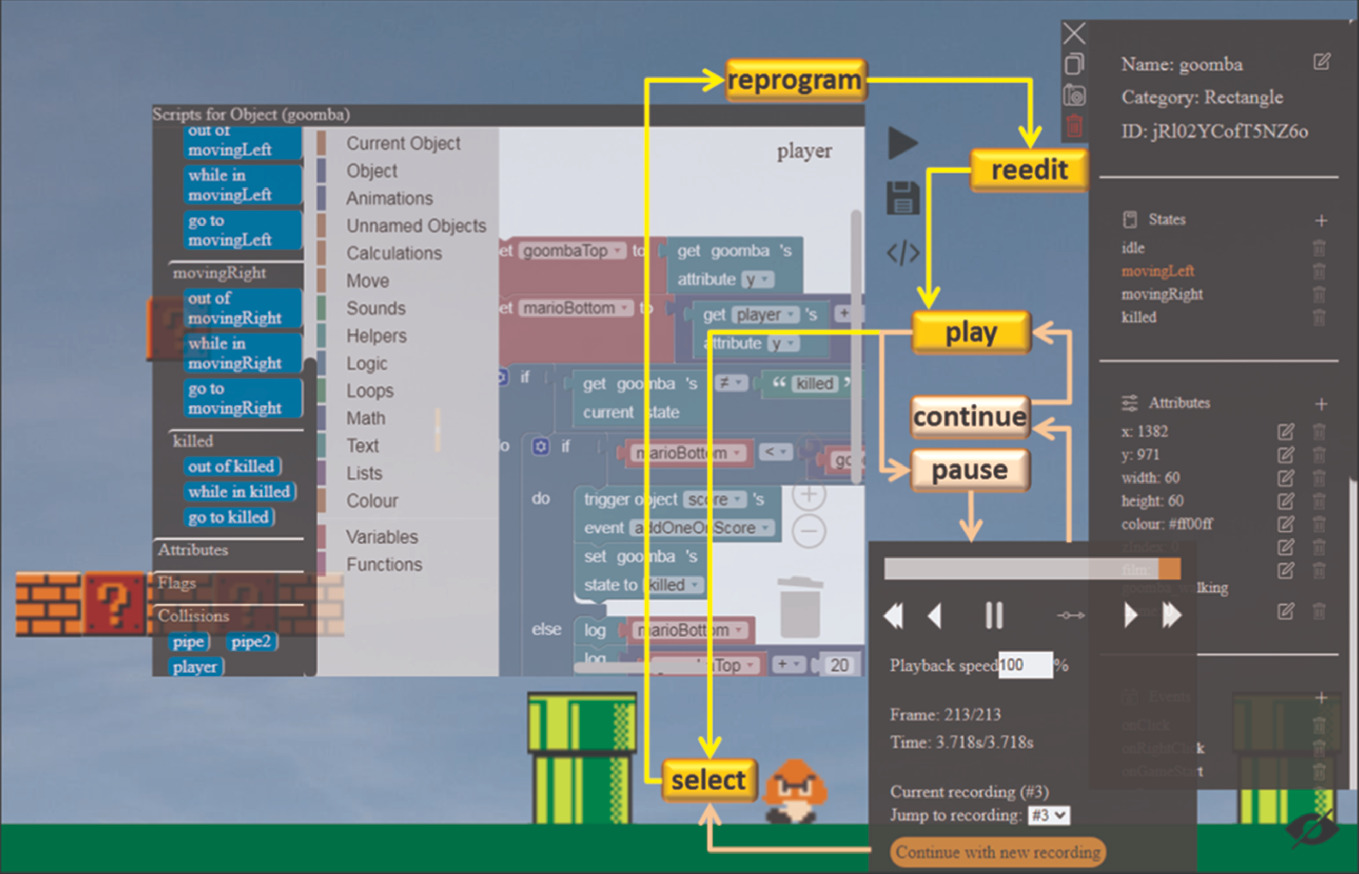Viewport: 1359px width, 874px height.
Task: Open the score object dropdown in trigger block
Action: 715,499
